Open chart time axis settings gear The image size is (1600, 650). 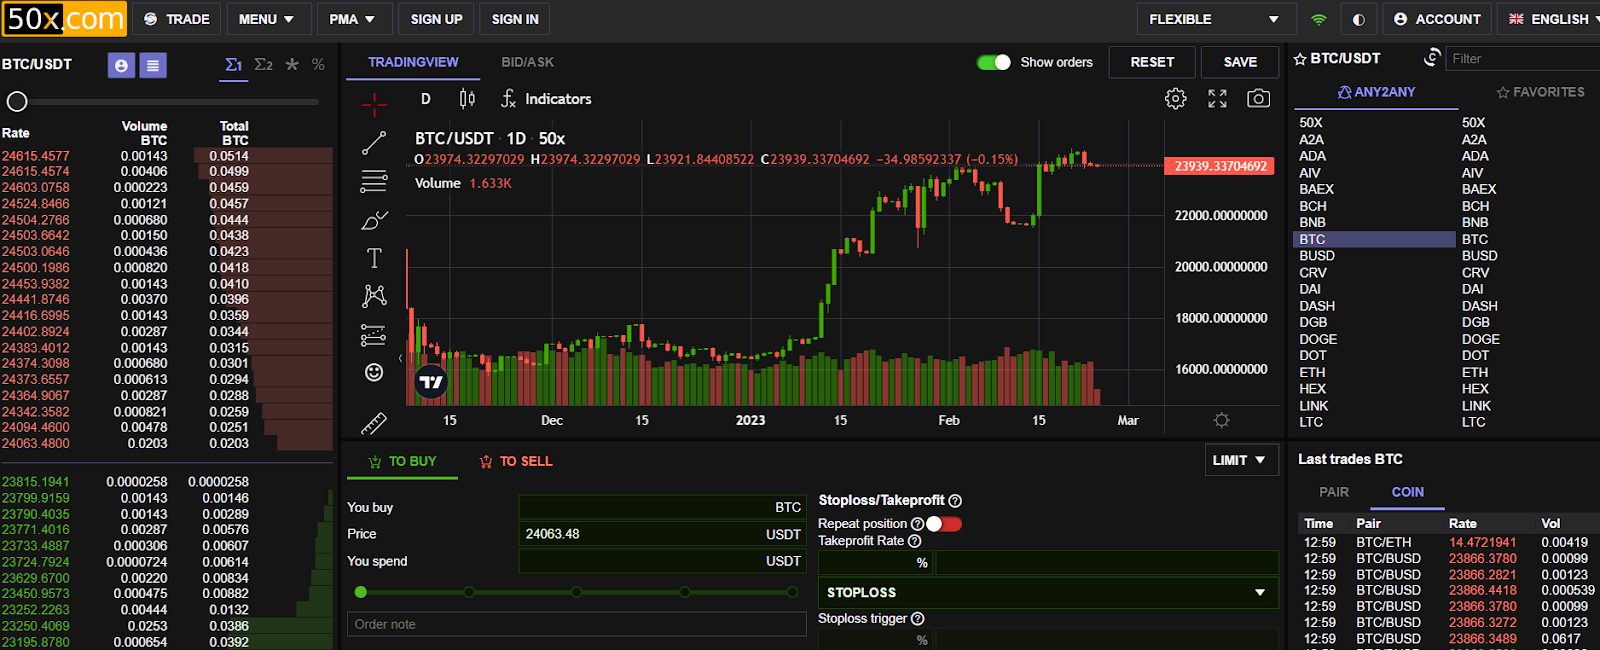click(1221, 420)
